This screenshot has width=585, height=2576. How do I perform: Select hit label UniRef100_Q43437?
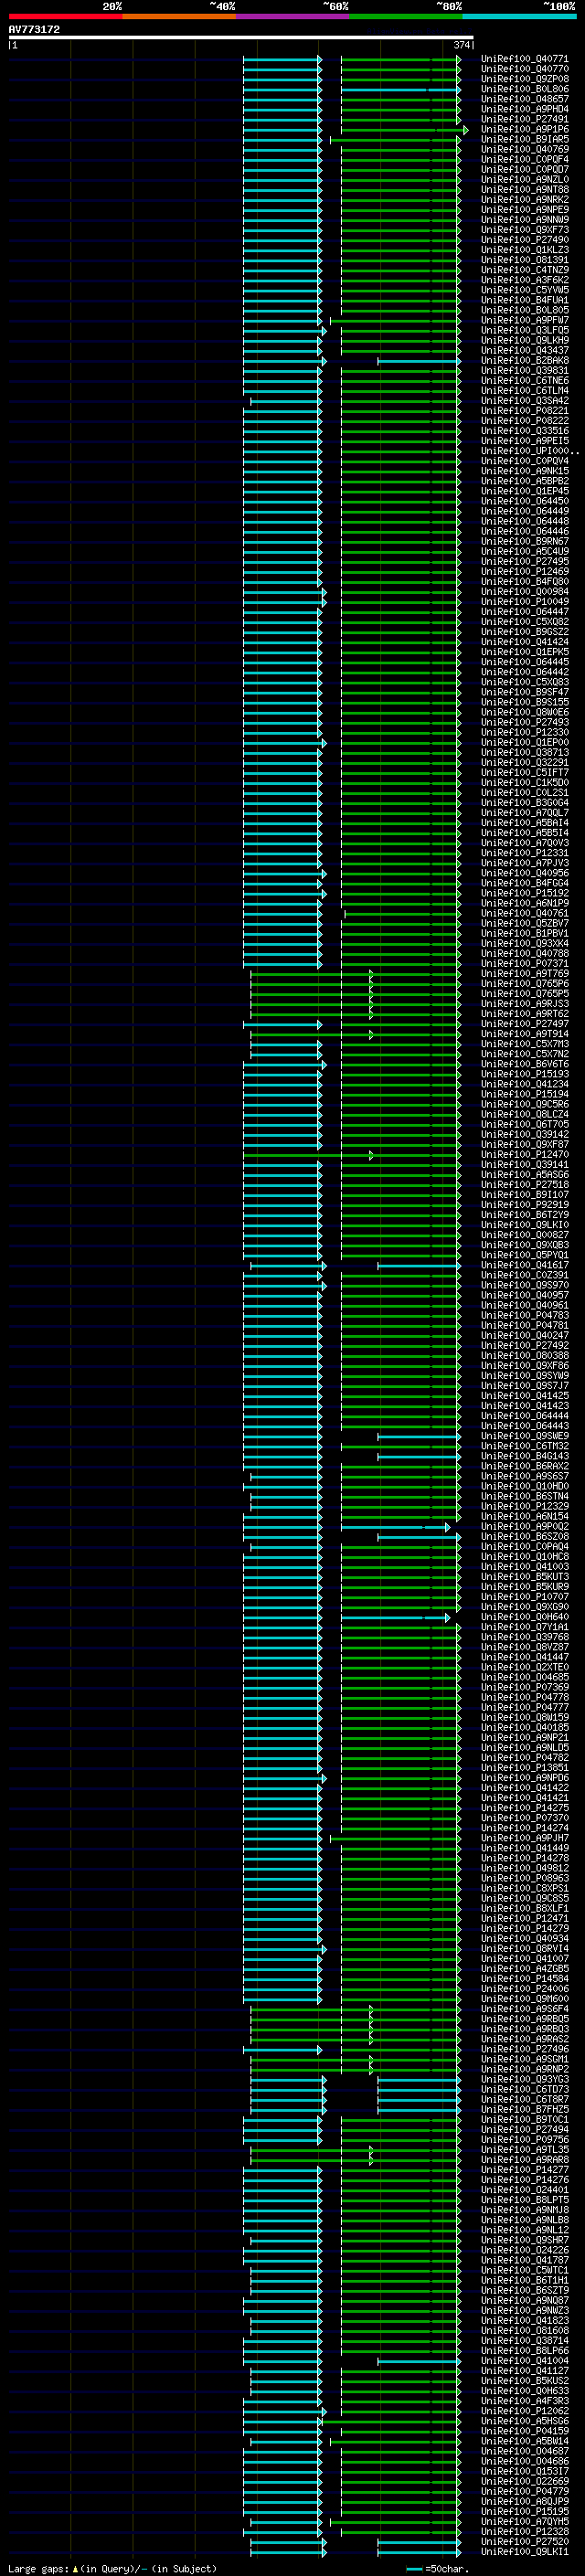click(x=524, y=350)
